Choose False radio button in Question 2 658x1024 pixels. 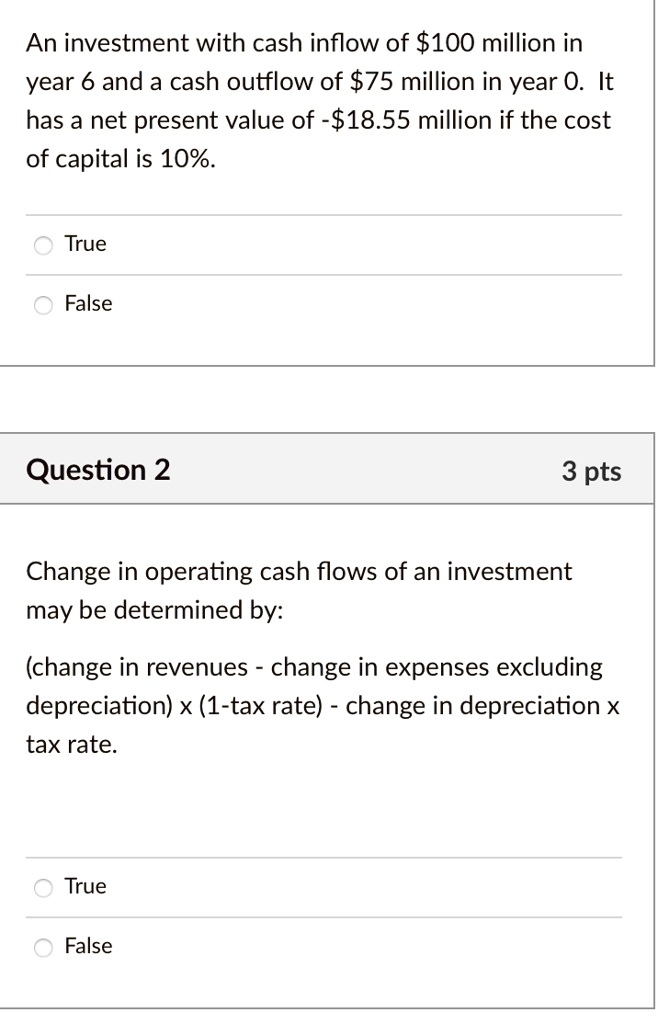tap(43, 948)
